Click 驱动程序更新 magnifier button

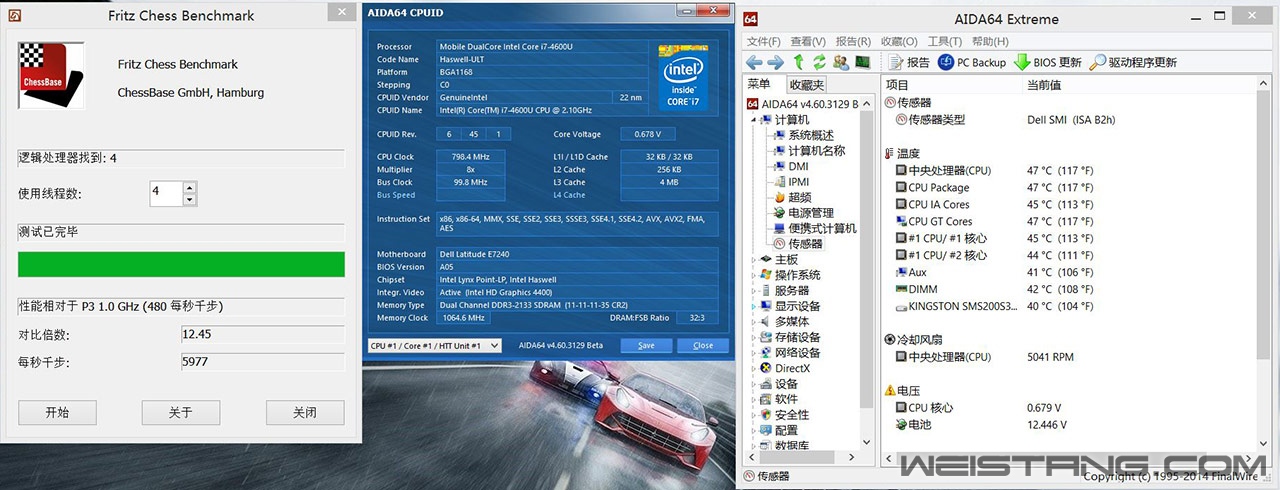point(1133,62)
